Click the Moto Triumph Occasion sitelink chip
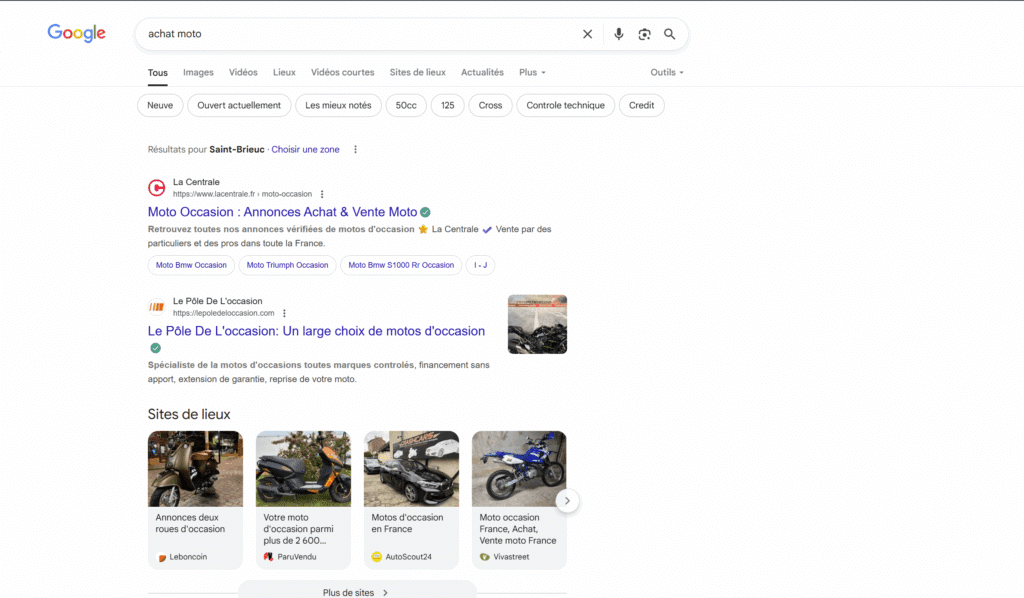 point(287,265)
